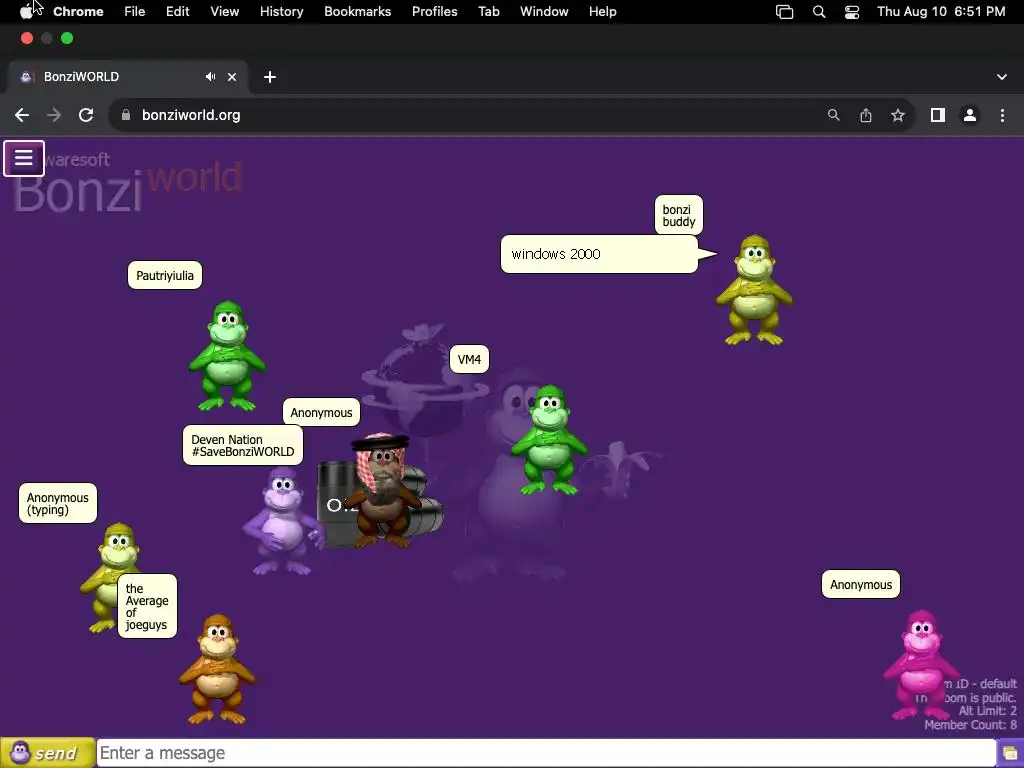Click the windows 2000 speech bubble
The height and width of the screenshot is (768, 1024).
pyautogui.click(x=600, y=254)
